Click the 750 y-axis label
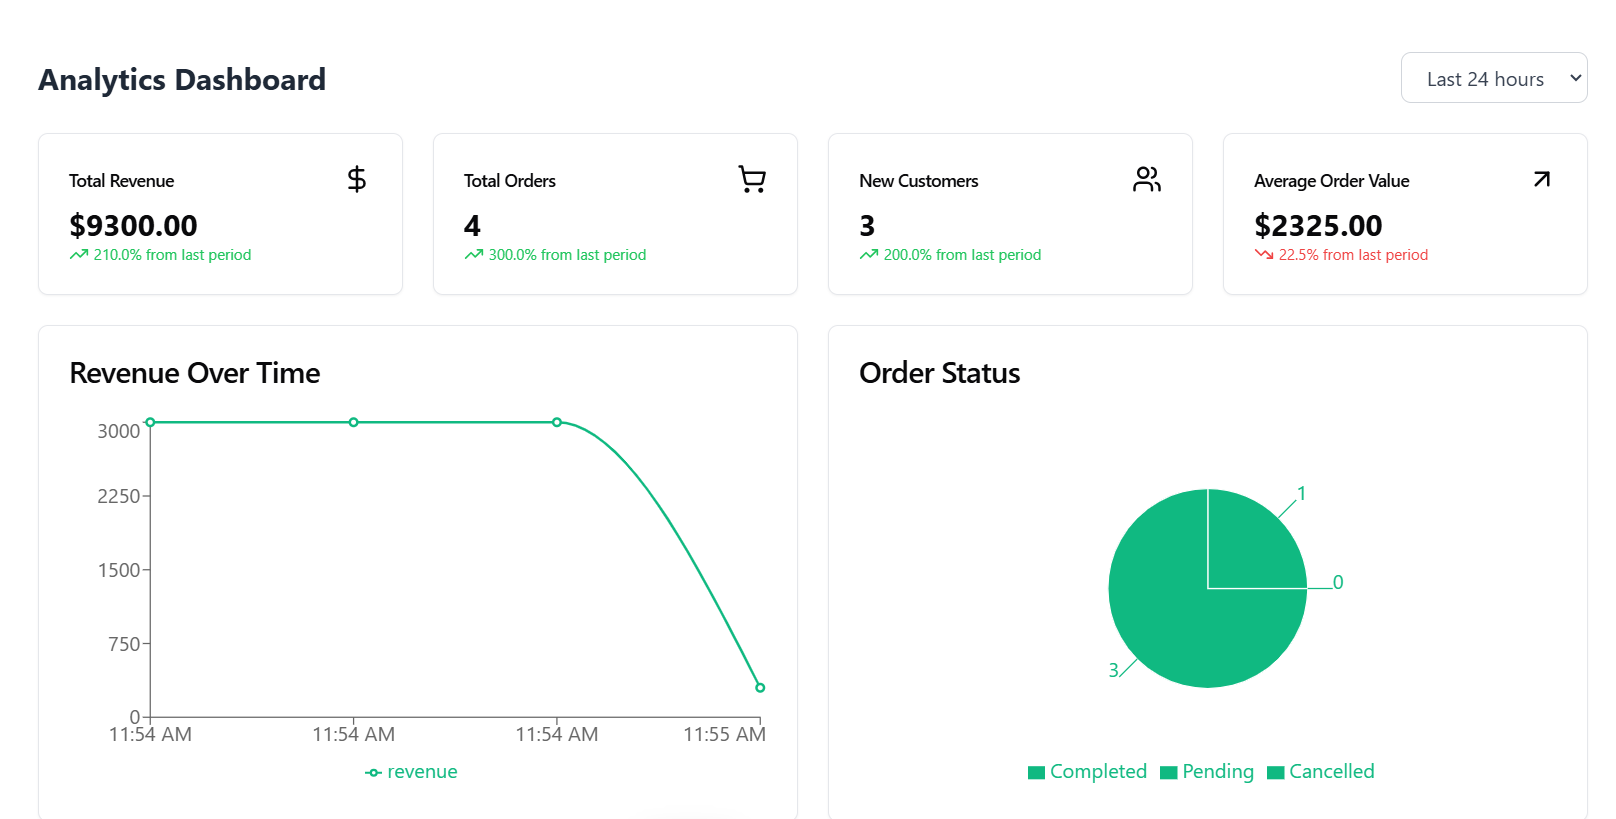The width and height of the screenshot is (1616, 819). [x=124, y=644]
